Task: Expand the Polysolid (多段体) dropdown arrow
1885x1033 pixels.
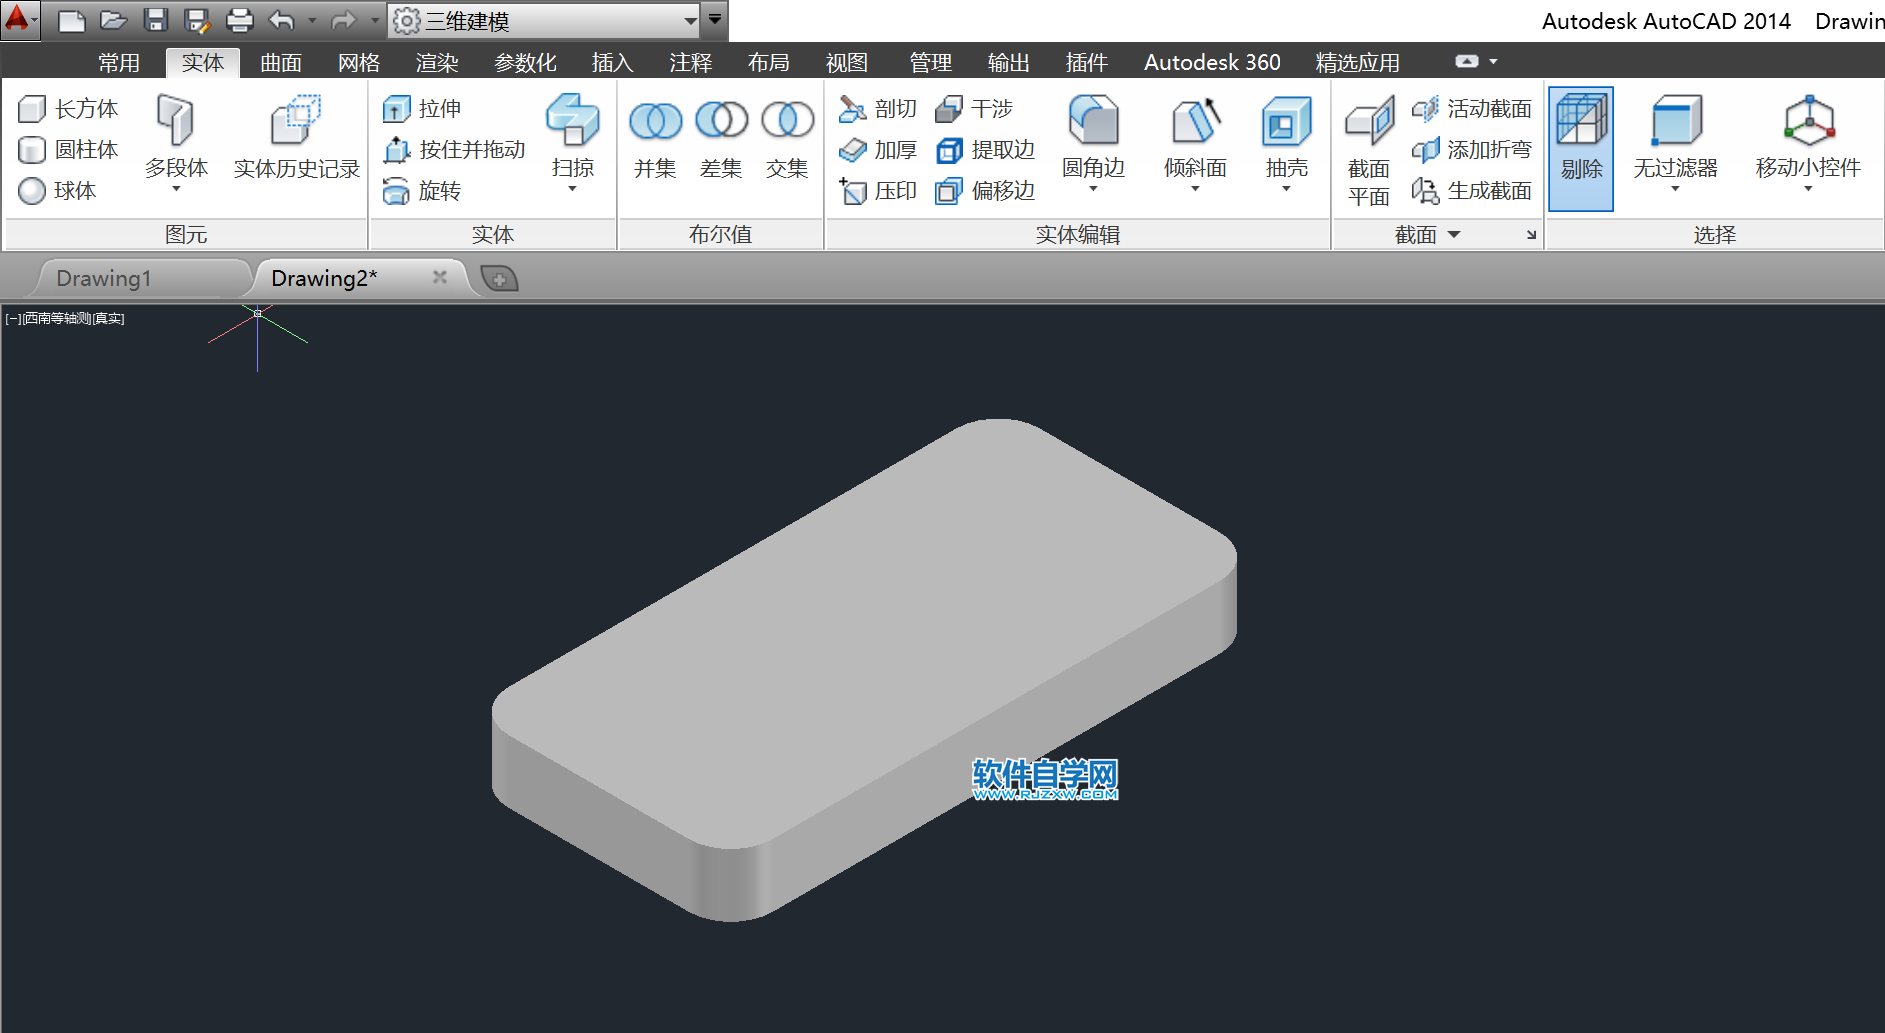Action: (176, 189)
